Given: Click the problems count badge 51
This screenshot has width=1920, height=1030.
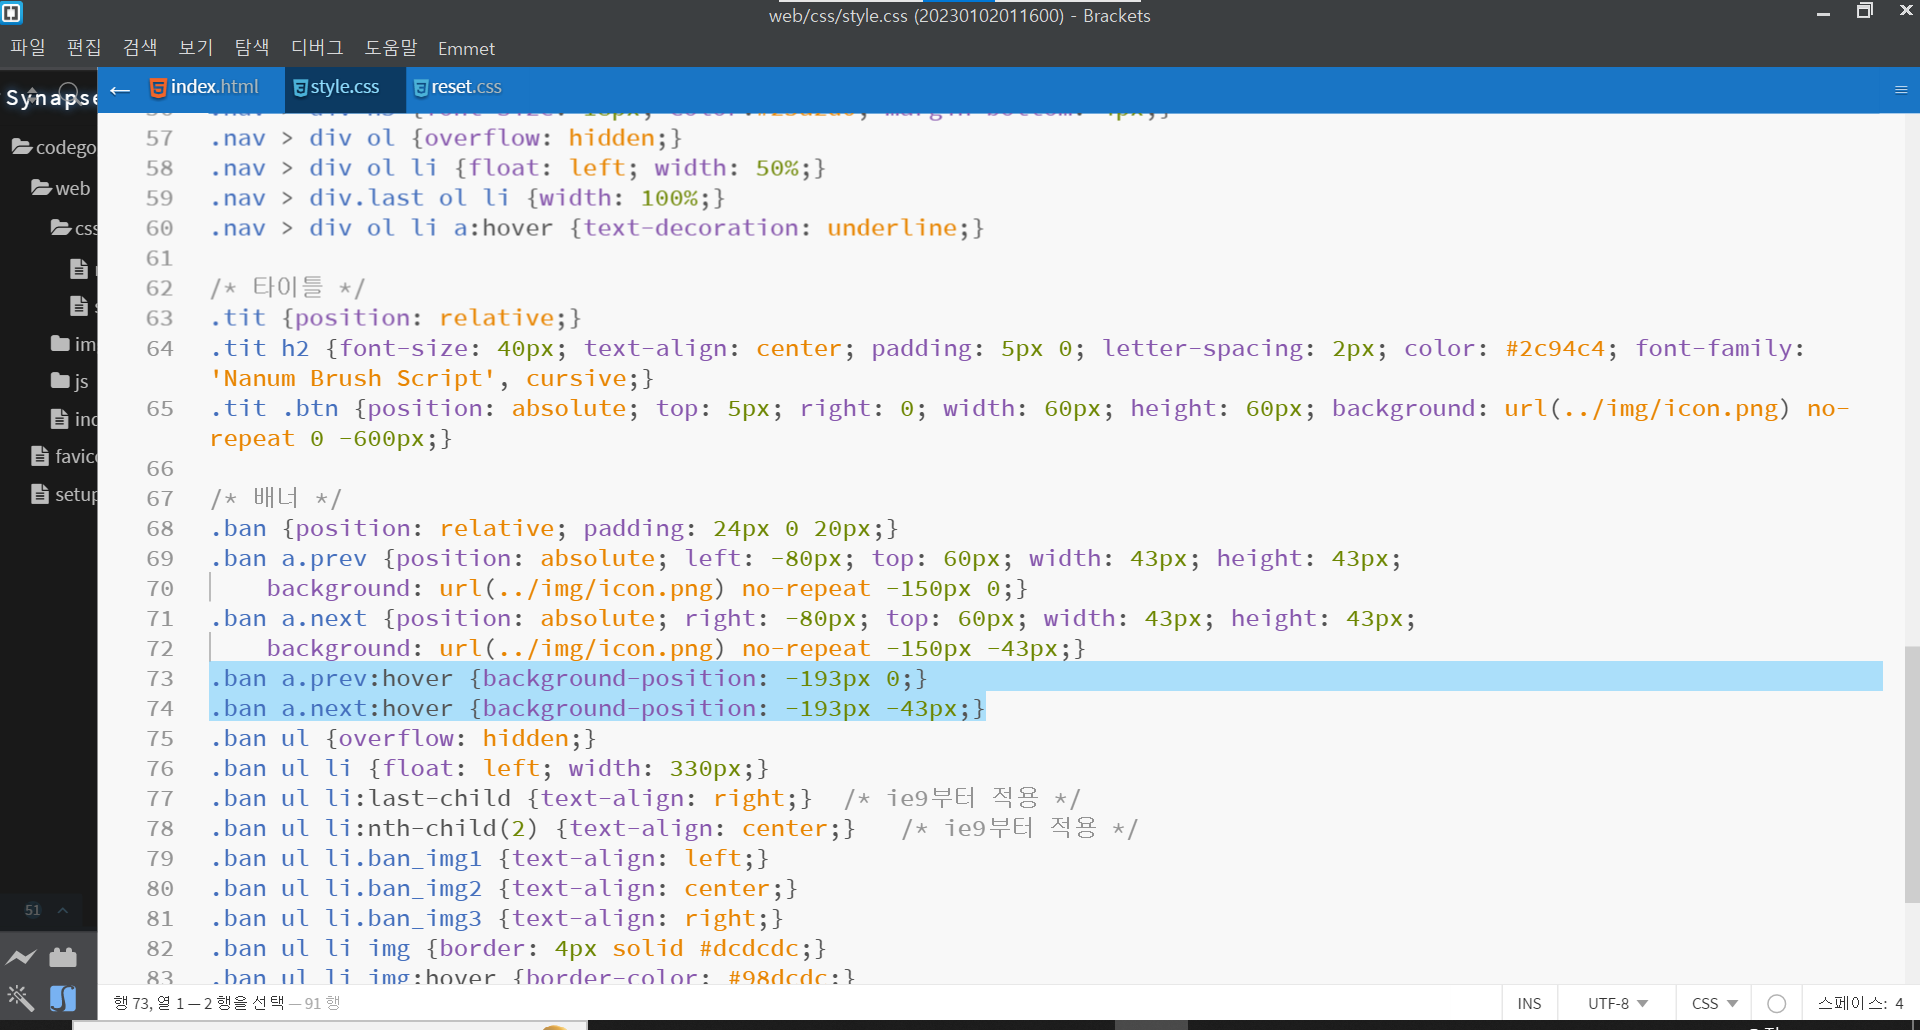Looking at the screenshot, I should tap(33, 910).
